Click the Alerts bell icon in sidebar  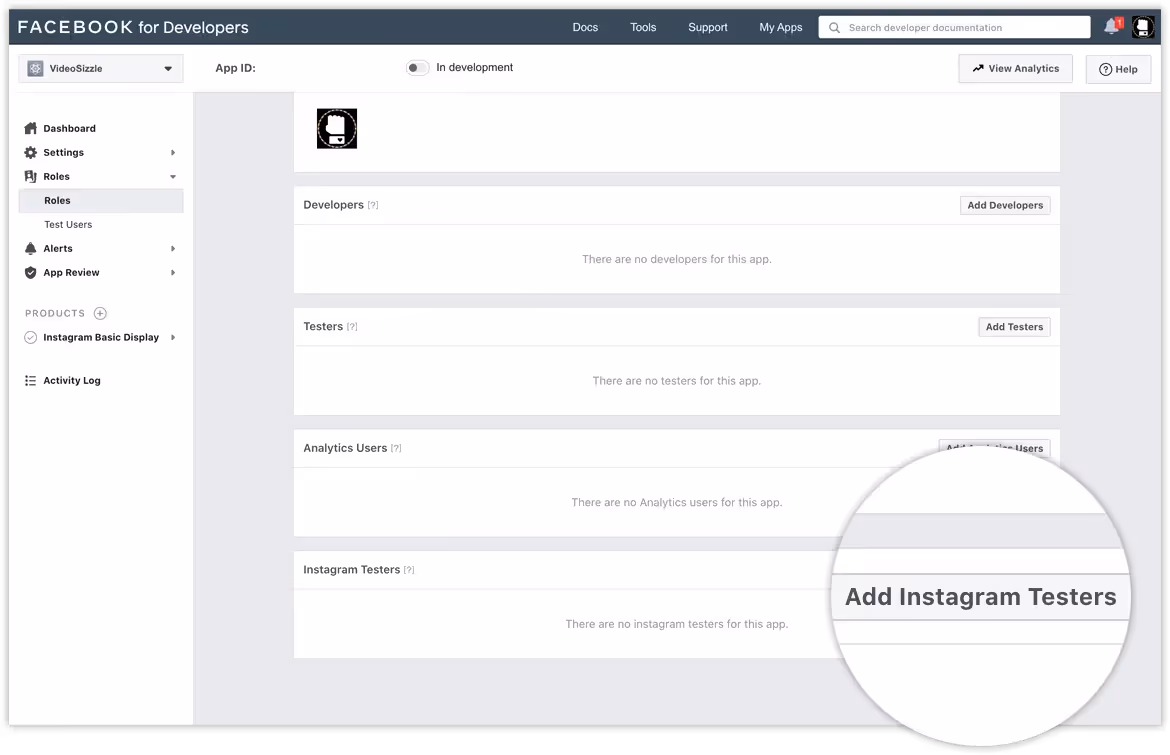[31, 248]
